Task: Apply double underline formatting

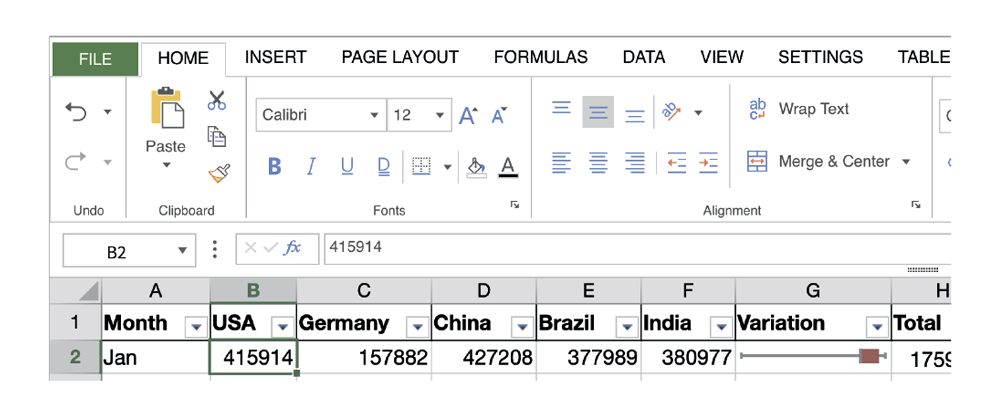Action: coord(383,166)
